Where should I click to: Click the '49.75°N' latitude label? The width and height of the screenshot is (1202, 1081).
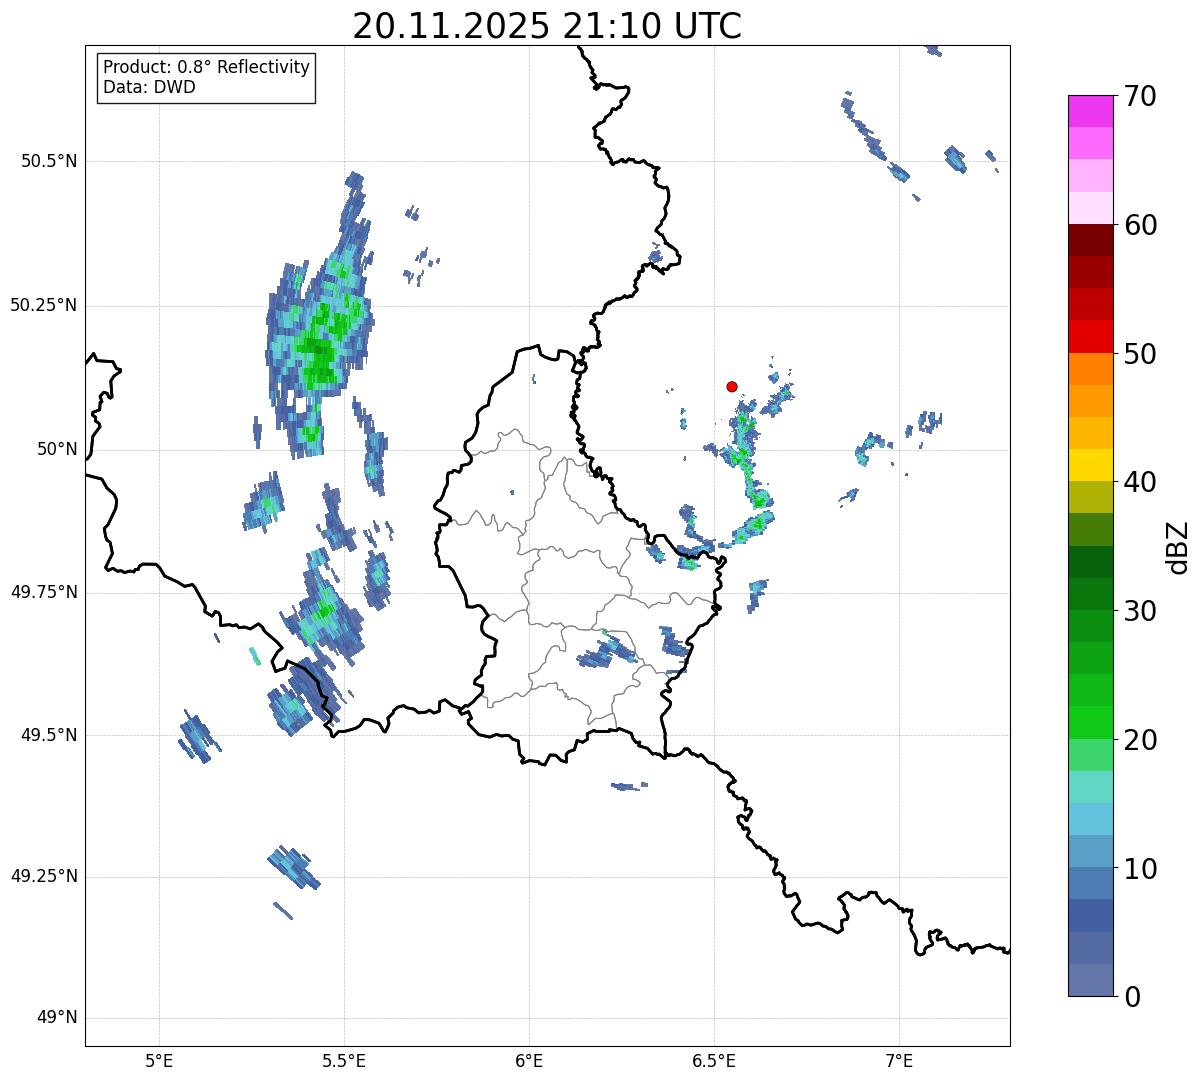44,592
